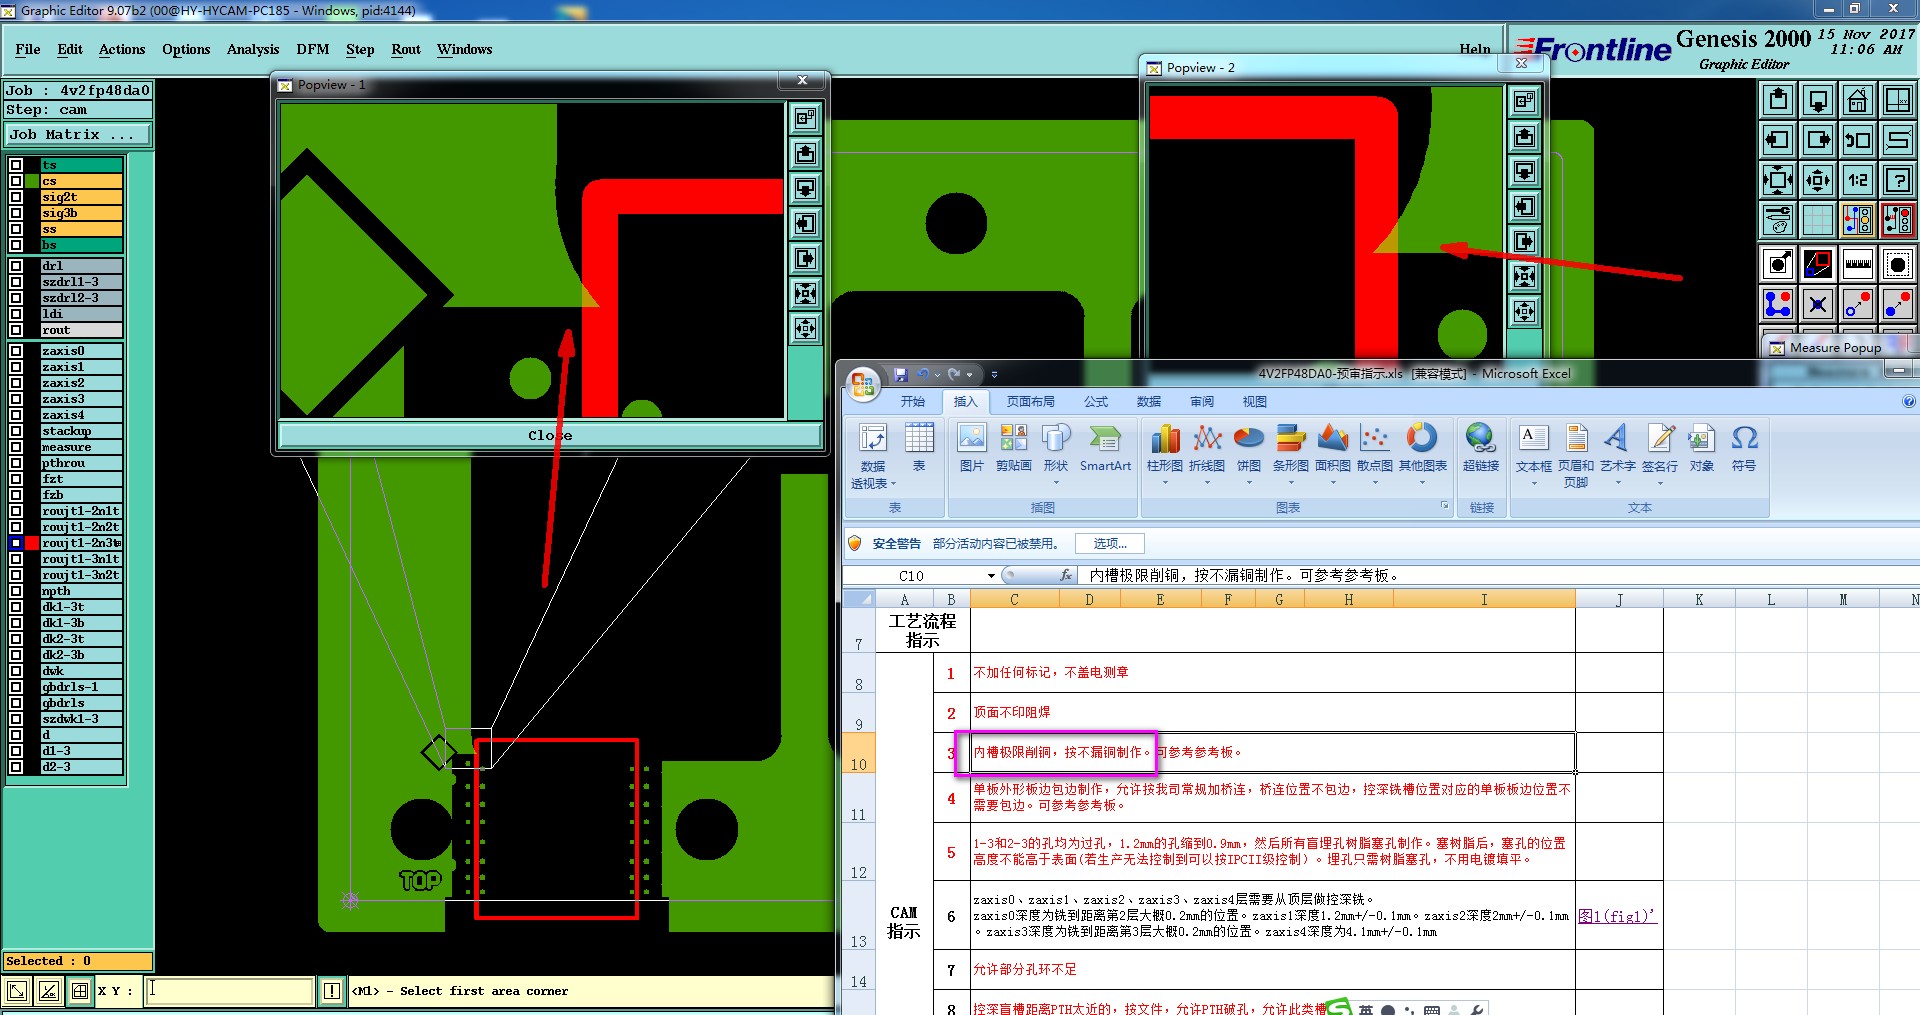
Task: Toggle checkbox for layer sig2t
Action: (16, 197)
